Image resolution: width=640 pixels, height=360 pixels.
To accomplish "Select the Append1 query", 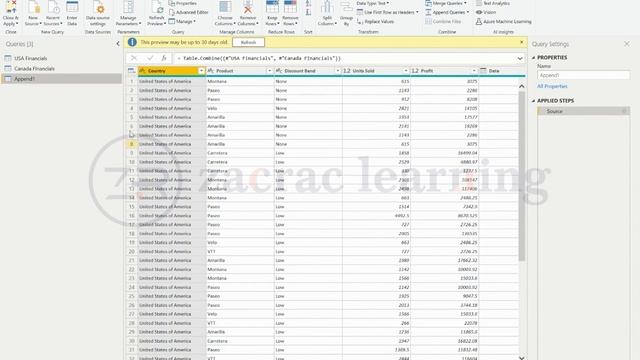I will (61, 79).
